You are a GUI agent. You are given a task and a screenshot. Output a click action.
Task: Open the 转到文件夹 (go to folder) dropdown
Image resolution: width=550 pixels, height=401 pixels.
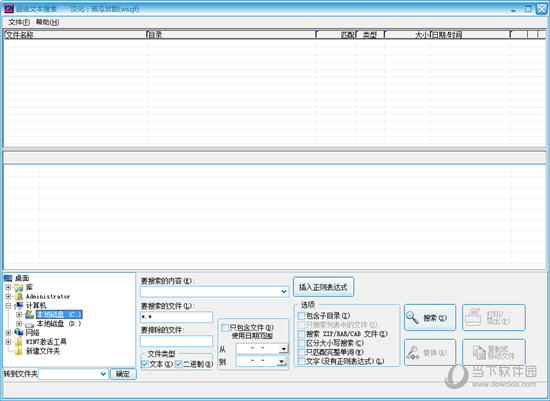pos(103,374)
